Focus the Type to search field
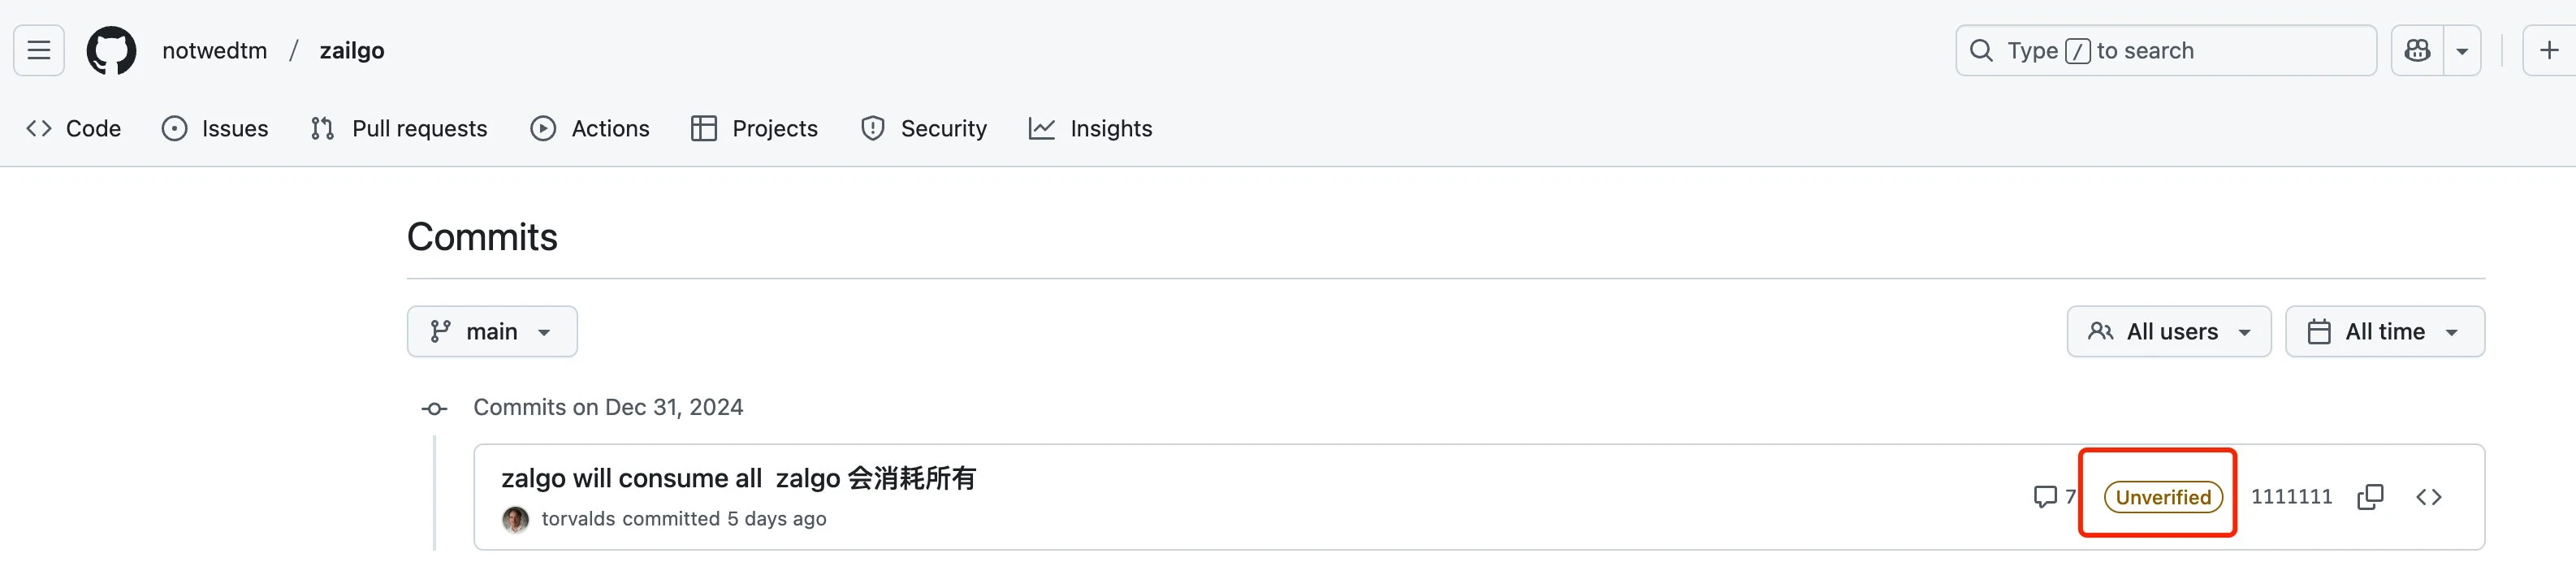This screenshot has width=2576, height=588. [x=2165, y=51]
